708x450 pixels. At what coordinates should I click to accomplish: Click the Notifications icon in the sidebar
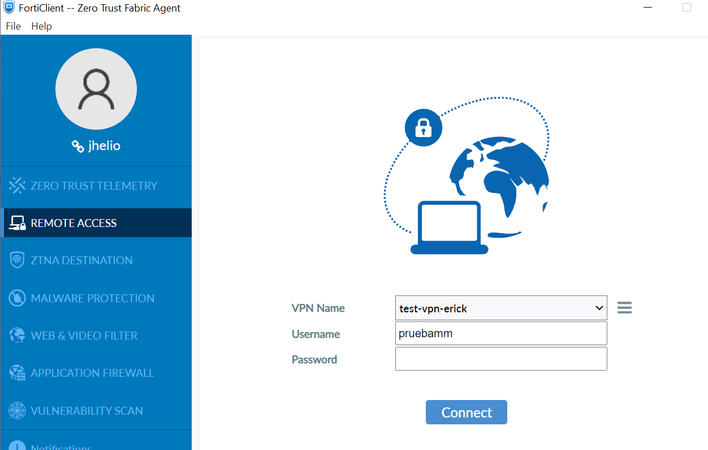tap(17, 445)
